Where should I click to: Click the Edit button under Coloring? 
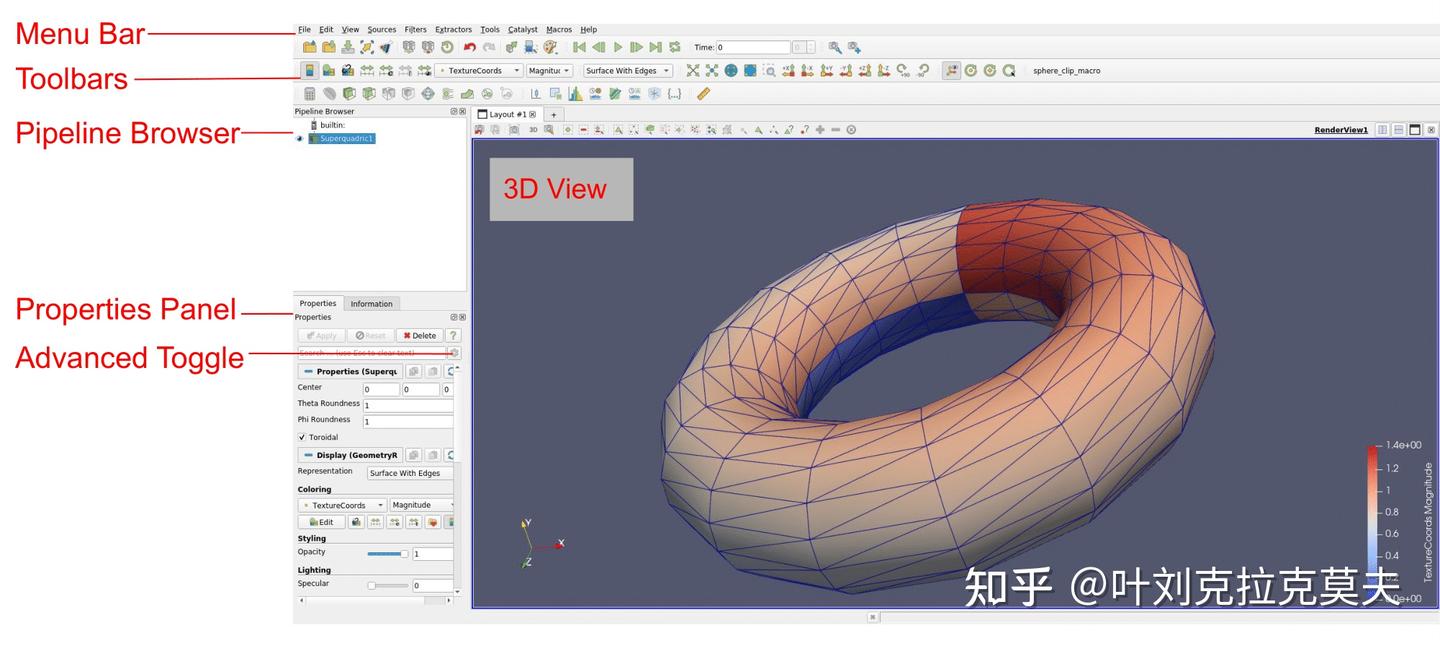pos(322,521)
